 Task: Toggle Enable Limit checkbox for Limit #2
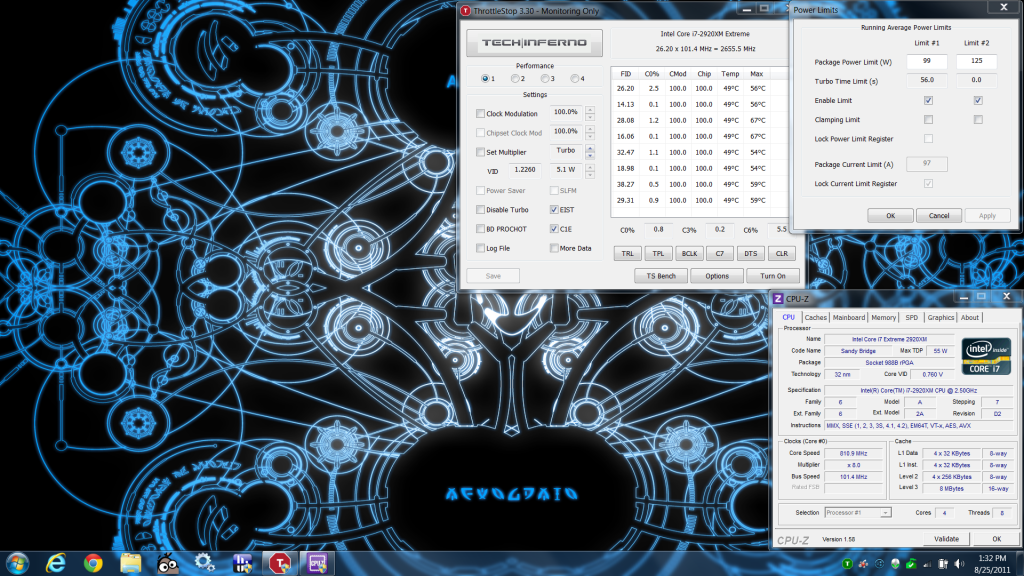[978, 101]
